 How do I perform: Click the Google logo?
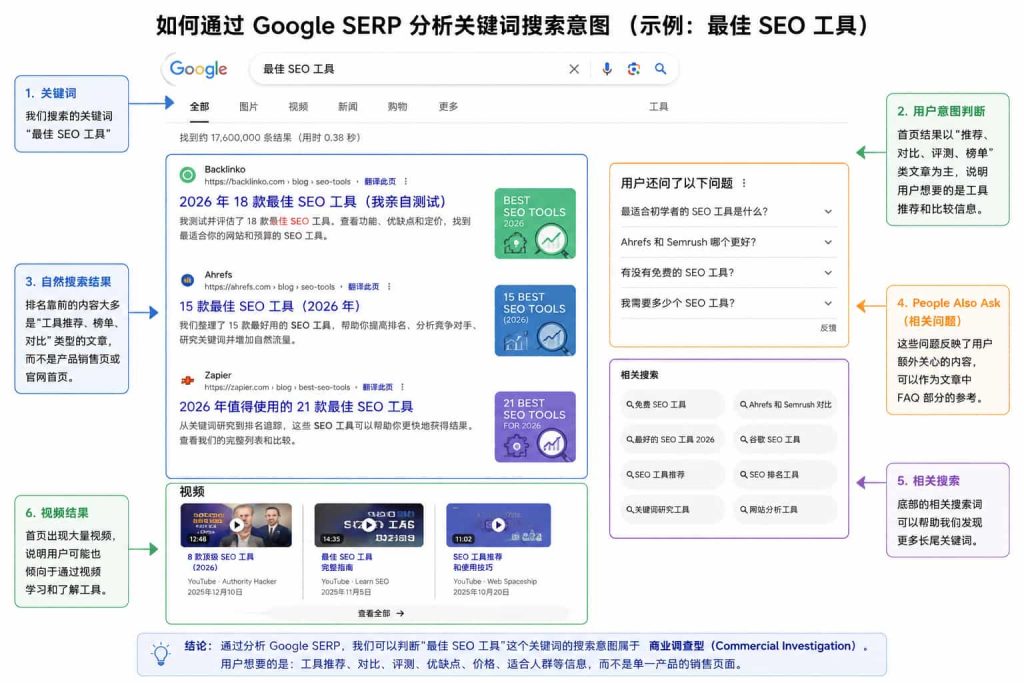[198, 69]
